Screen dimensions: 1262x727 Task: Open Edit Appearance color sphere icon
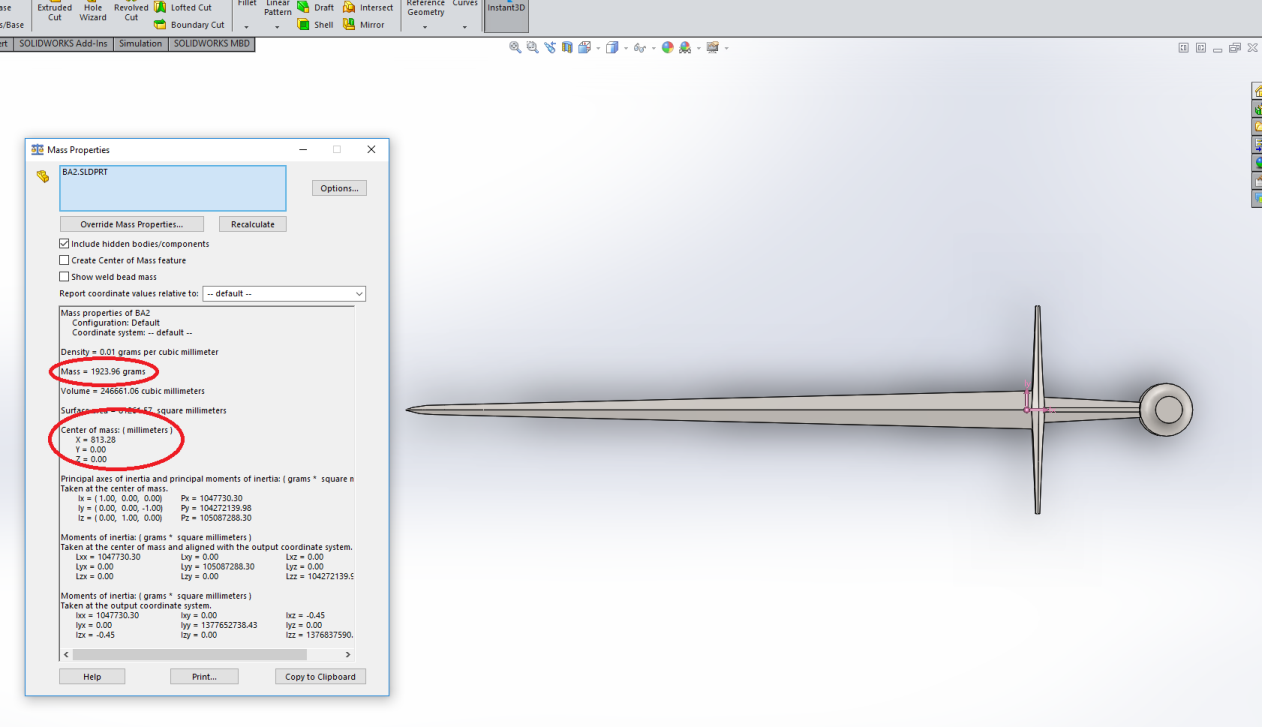pos(668,48)
